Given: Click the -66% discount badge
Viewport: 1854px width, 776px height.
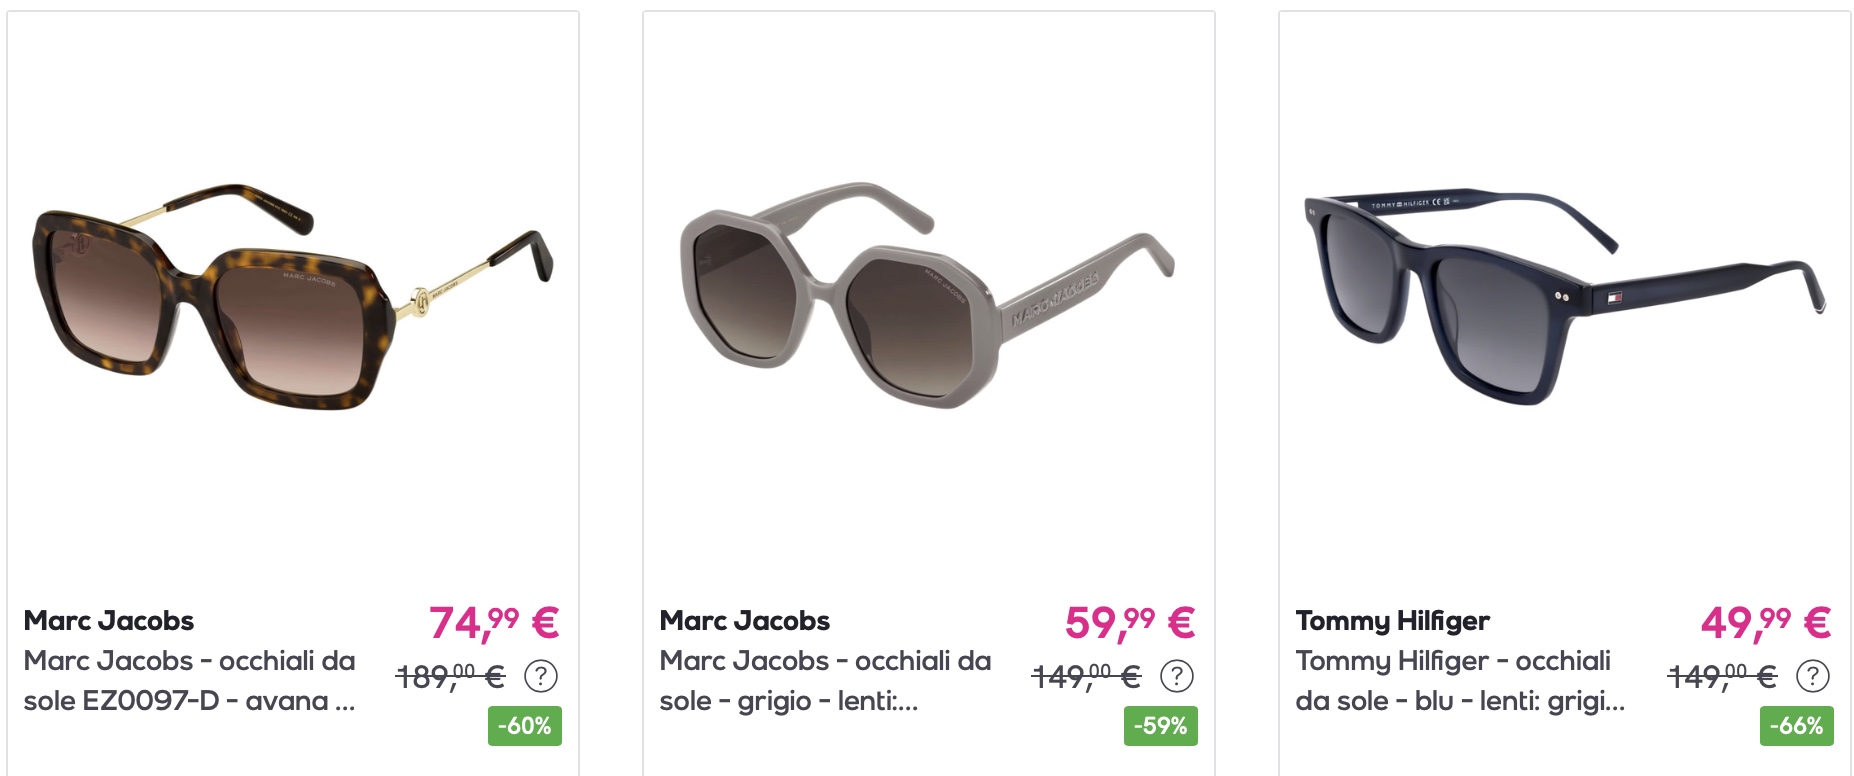Looking at the screenshot, I should [x=1797, y=726].
